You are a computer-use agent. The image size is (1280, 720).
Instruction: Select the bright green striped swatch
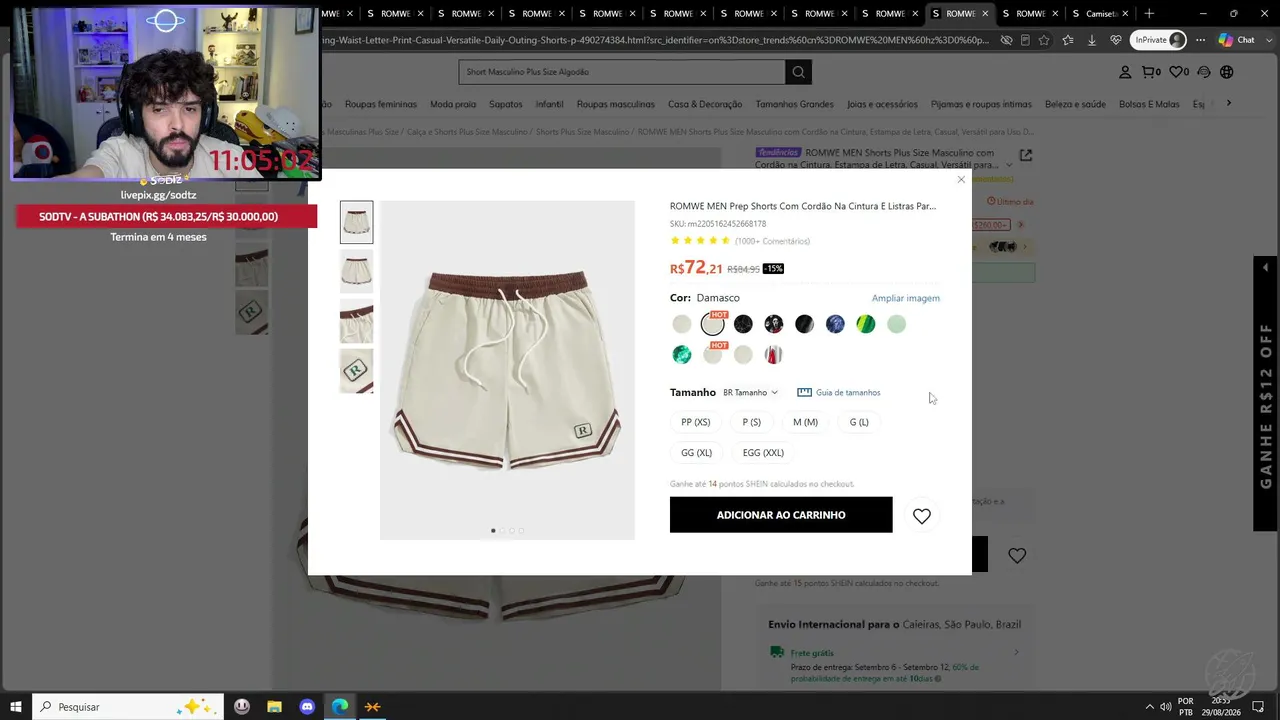[866, 324]
